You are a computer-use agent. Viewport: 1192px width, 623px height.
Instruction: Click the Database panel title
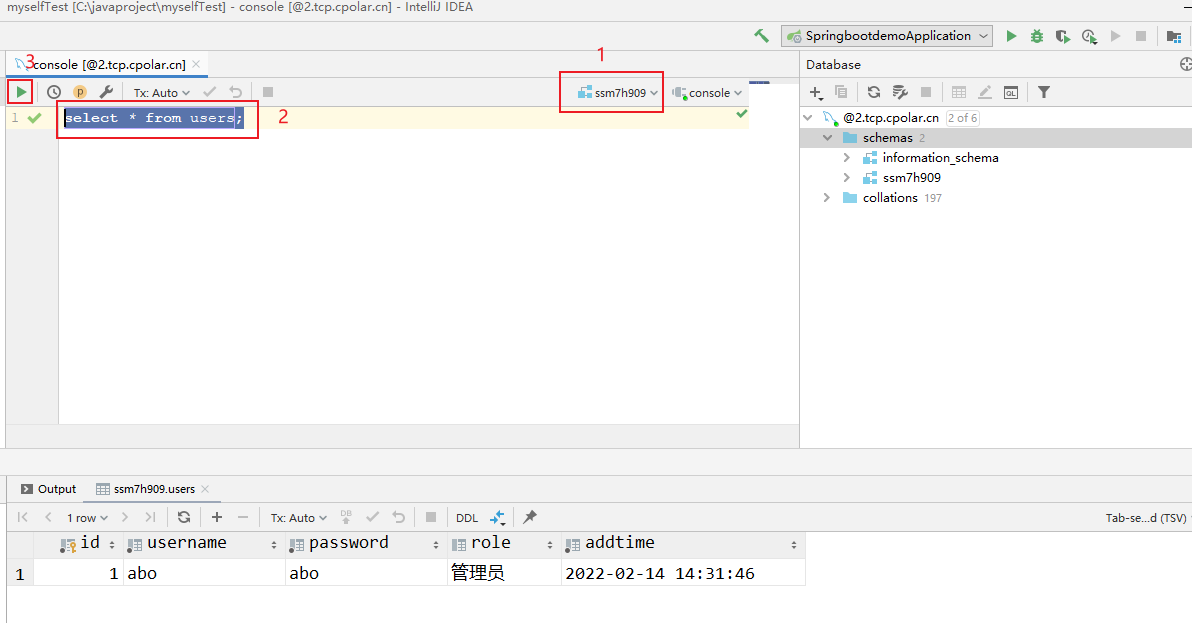[x=833, y=65]
